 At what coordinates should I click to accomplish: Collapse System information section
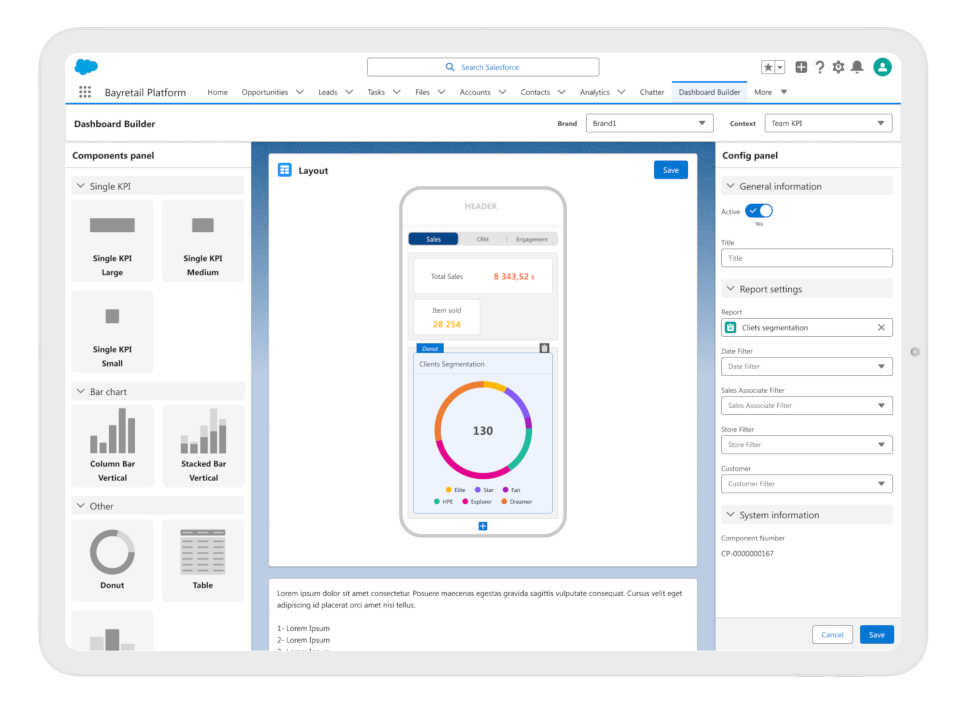pyautogui.click(x=731, y=514)
